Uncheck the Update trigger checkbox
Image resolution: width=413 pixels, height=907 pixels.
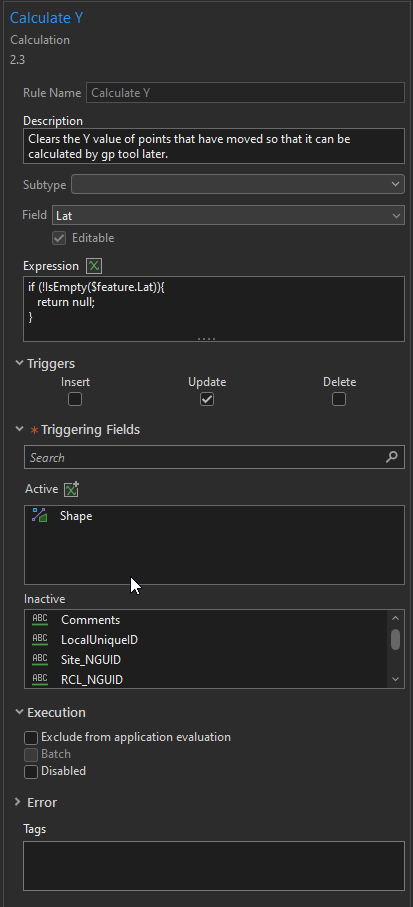pos(207,399)
